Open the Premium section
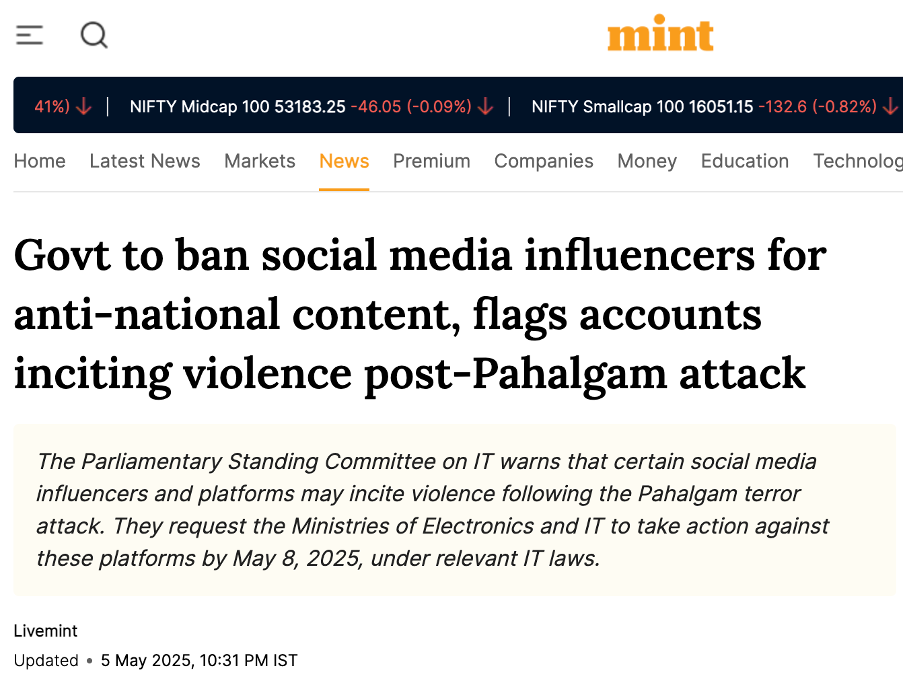The width and height of the screenshot is (904, 690). [x=432, y=161]
